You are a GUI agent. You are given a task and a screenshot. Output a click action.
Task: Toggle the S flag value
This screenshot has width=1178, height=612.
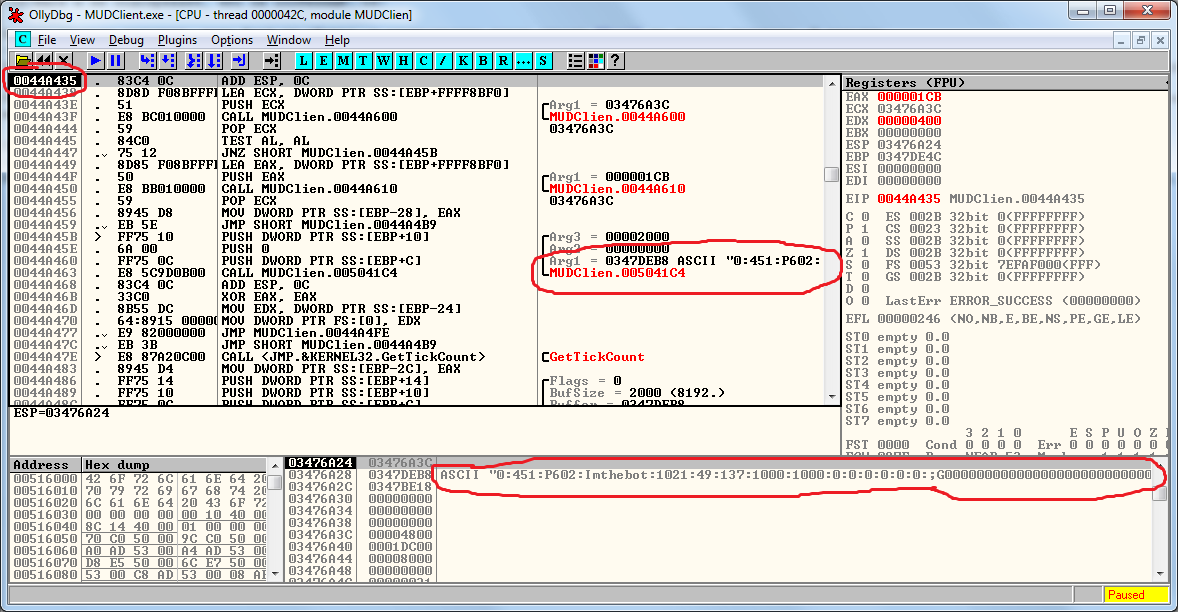[x=865, y=265]
